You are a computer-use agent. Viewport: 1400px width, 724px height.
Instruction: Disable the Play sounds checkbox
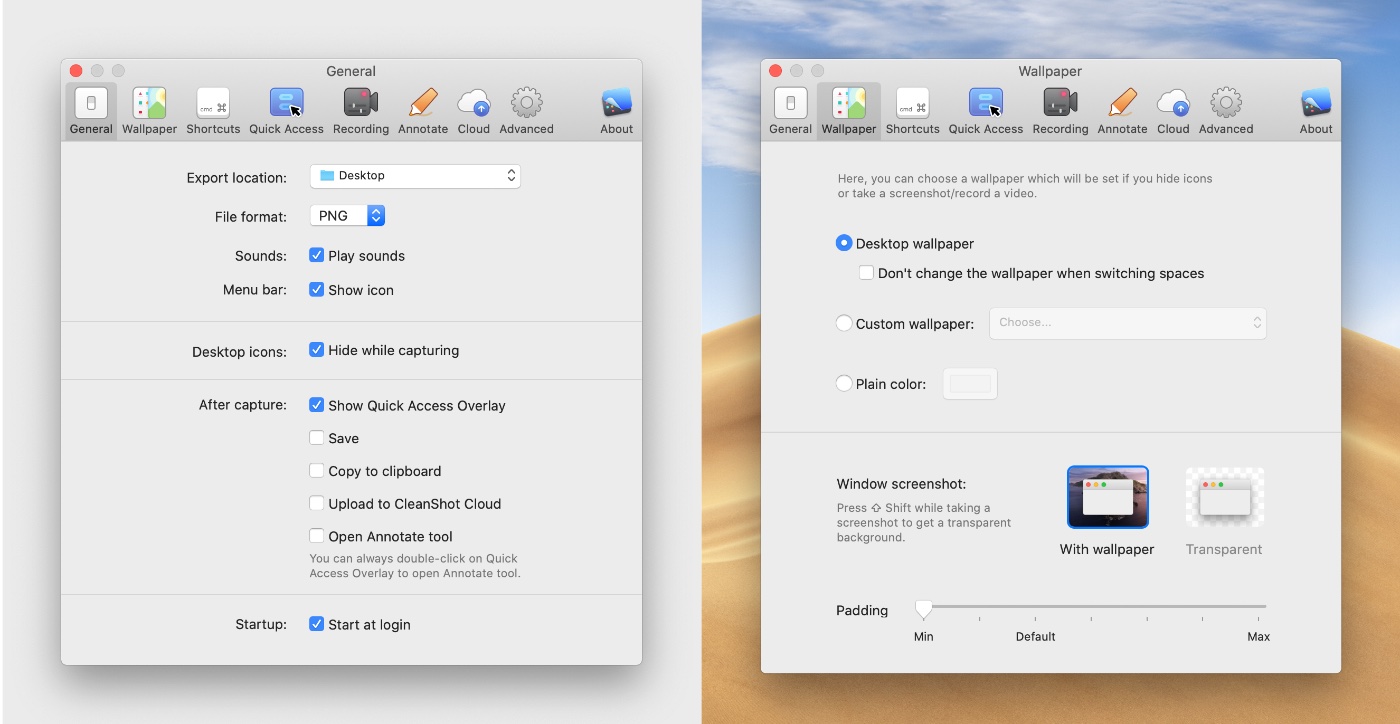coord(317,255)
